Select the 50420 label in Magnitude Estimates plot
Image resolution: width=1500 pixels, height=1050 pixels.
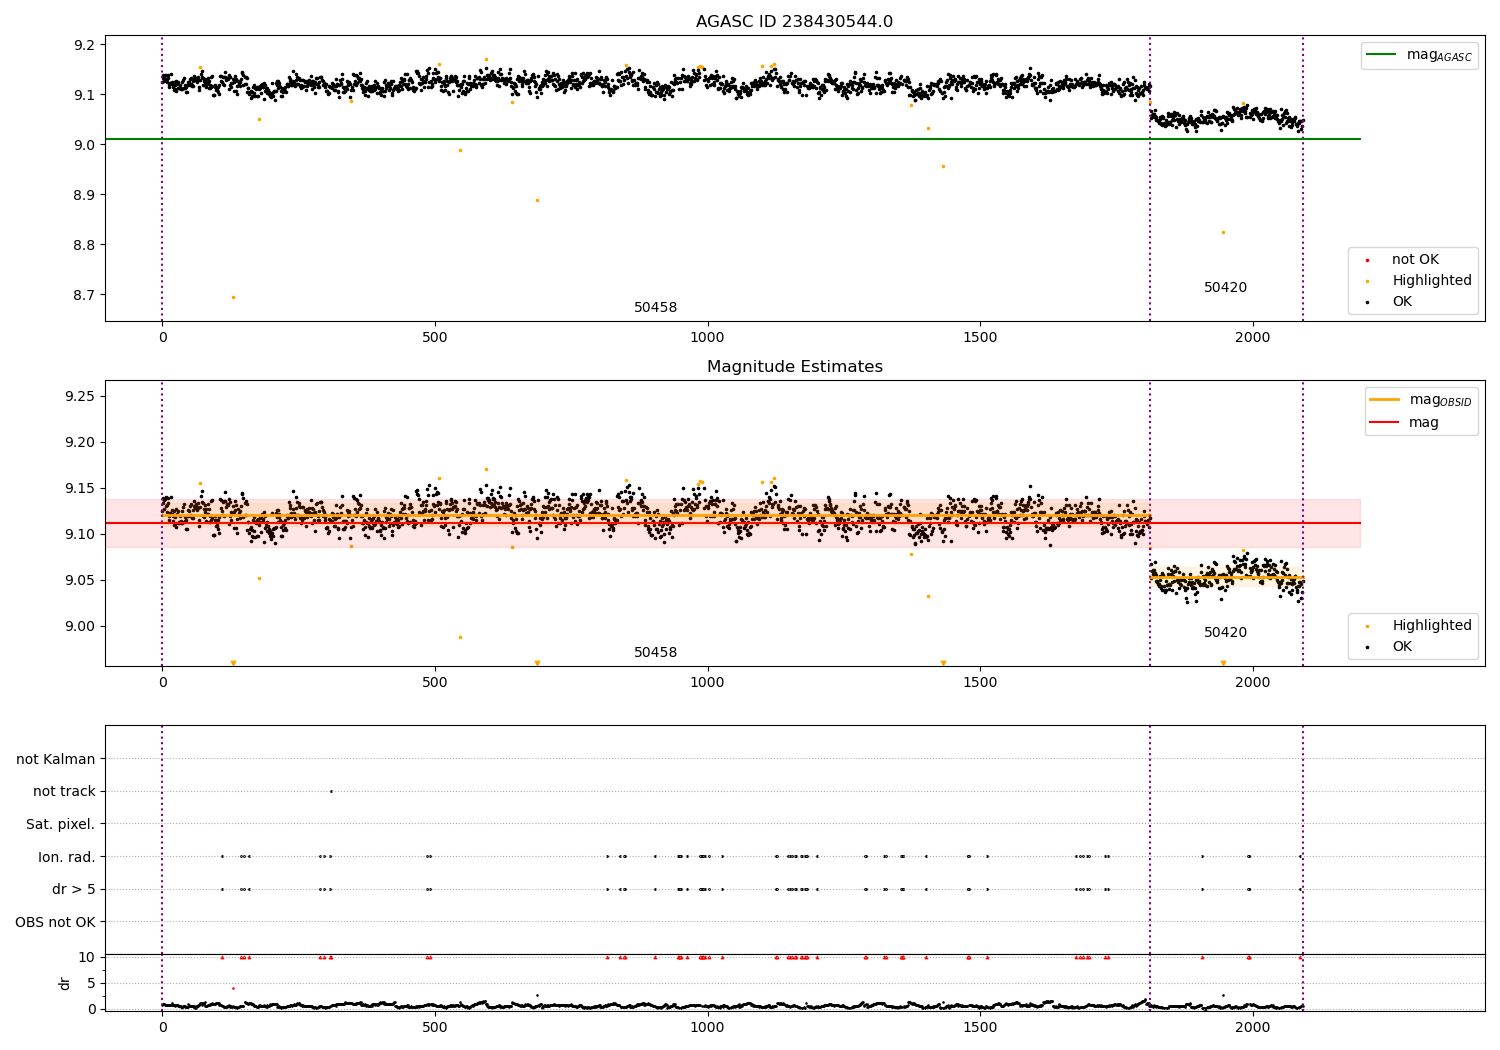click(x=1225, y=633)
